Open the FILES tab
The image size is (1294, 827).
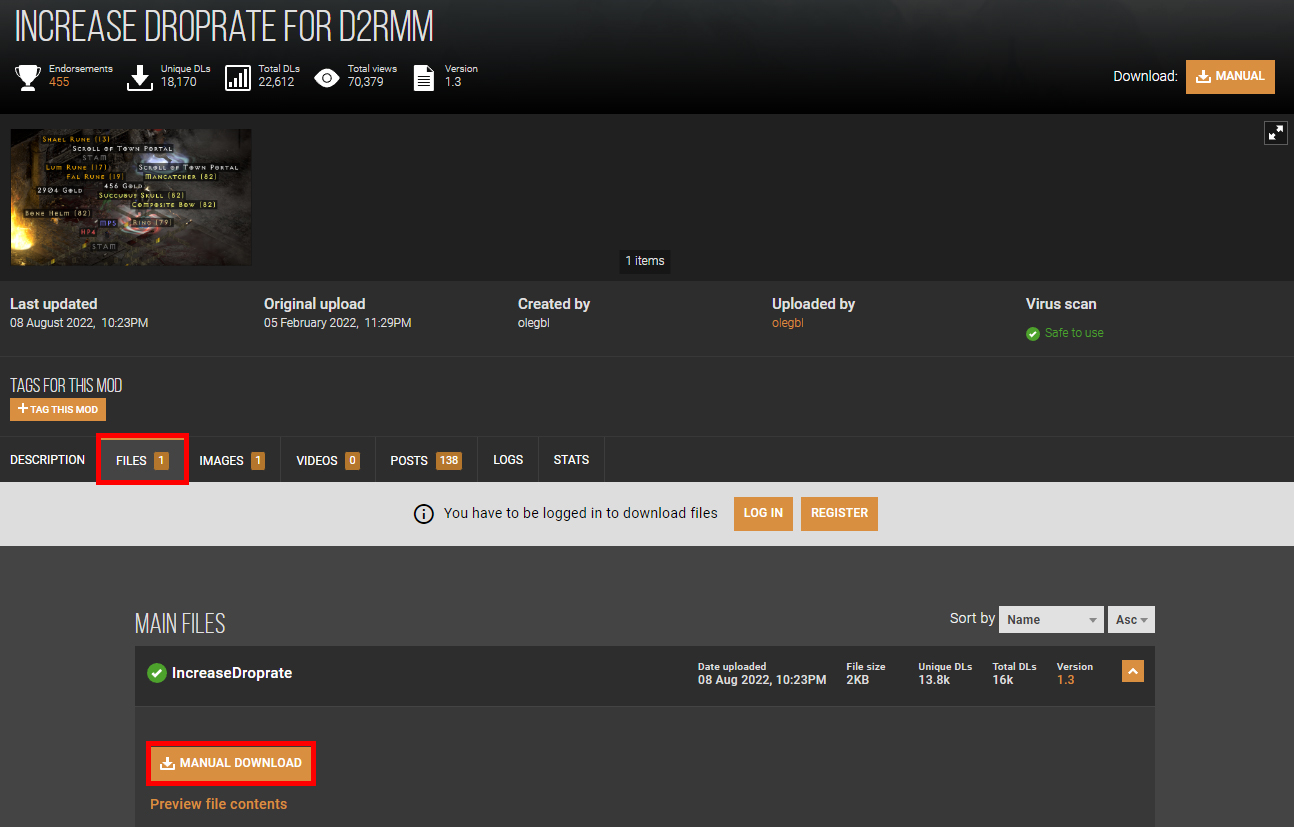coord(142,461)
